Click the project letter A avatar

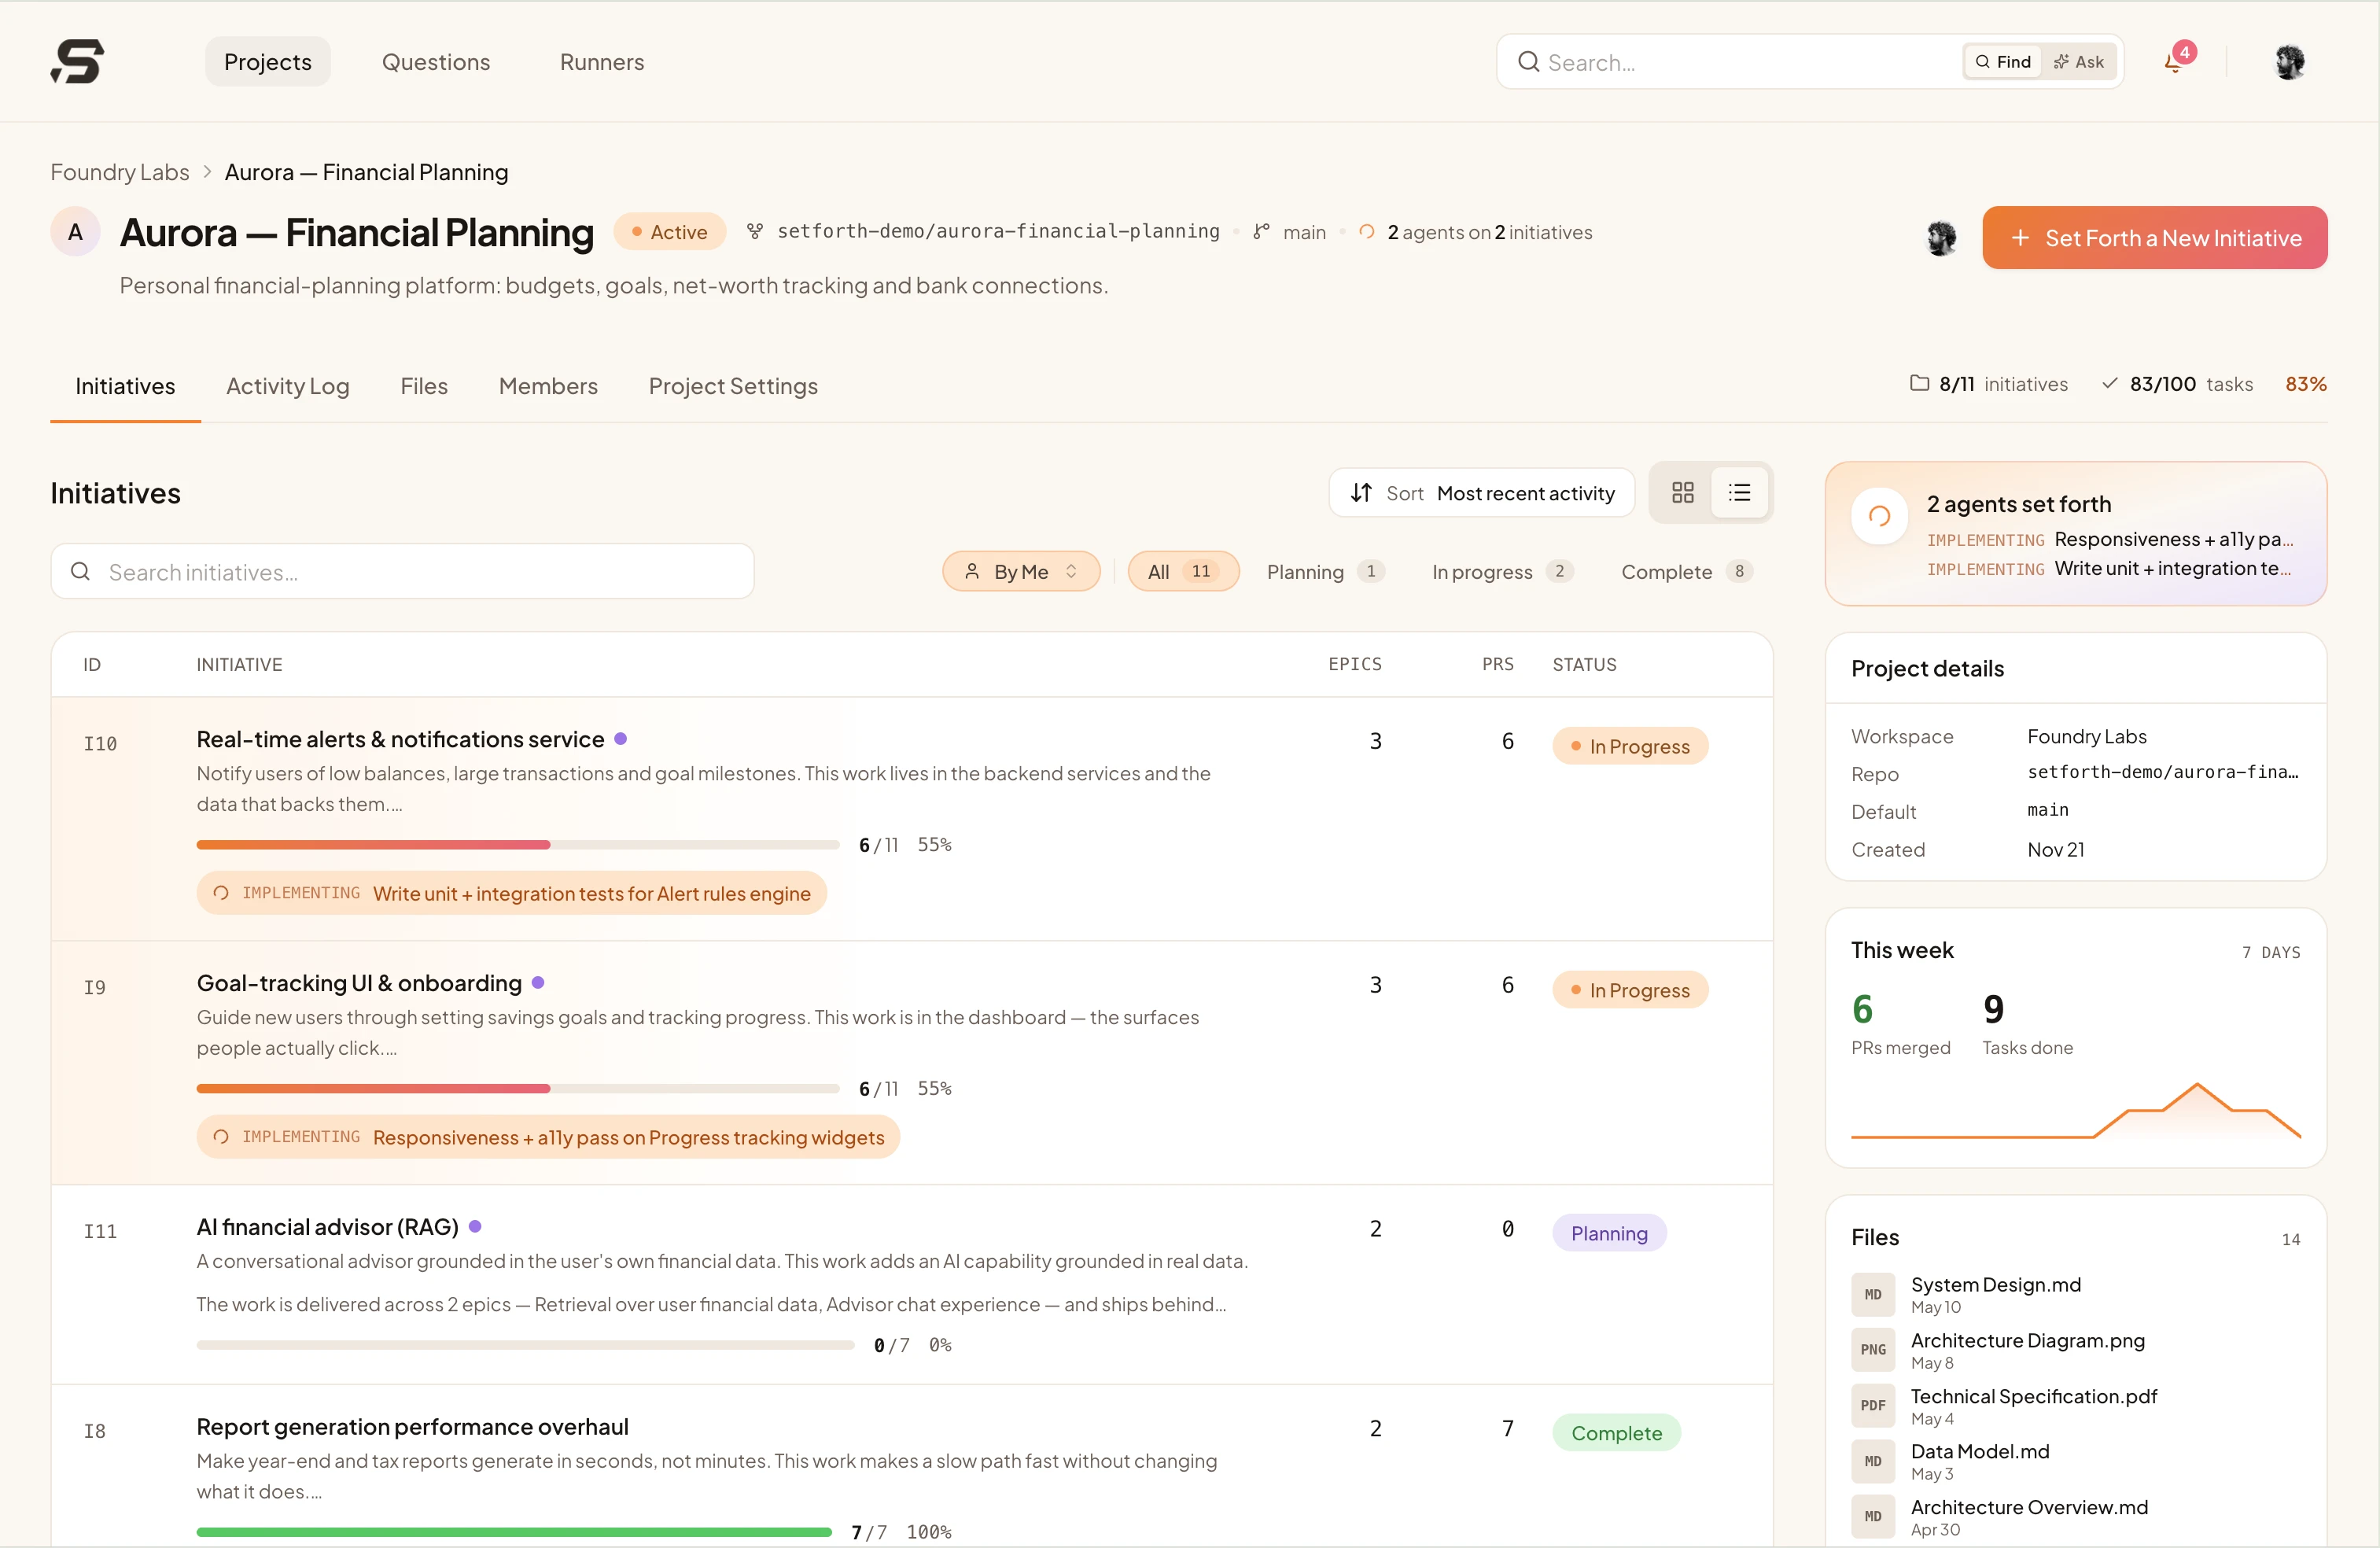pyautogui.click(x=75, y=232)
